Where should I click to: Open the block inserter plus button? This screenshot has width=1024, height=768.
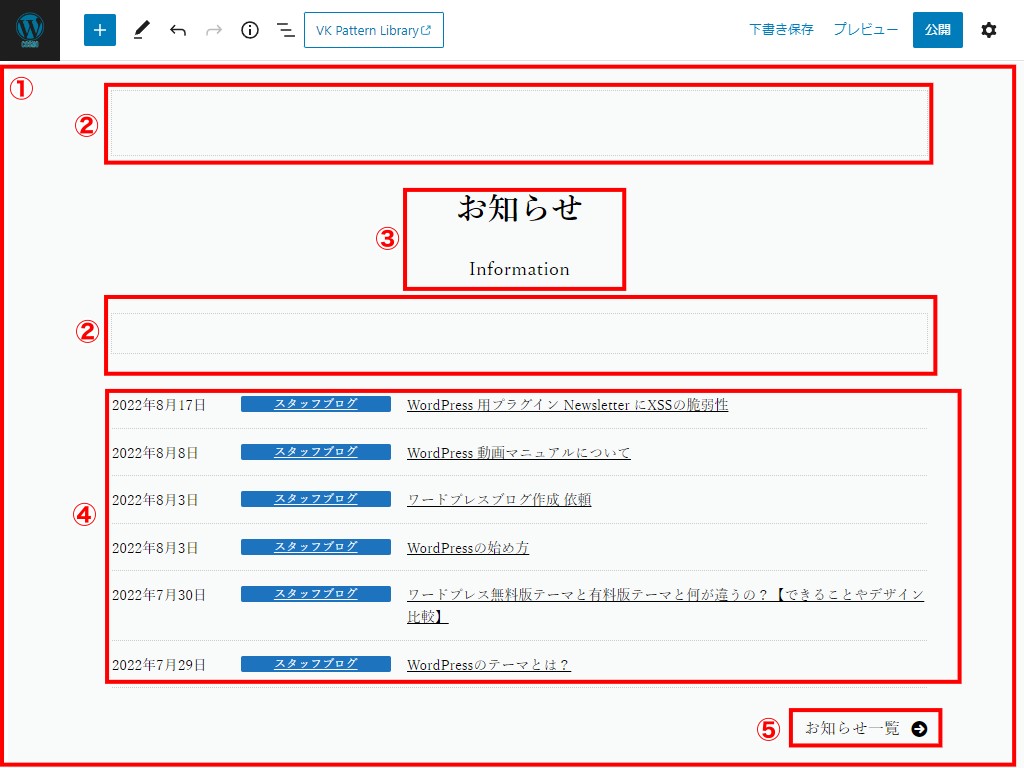coord(100,30)
